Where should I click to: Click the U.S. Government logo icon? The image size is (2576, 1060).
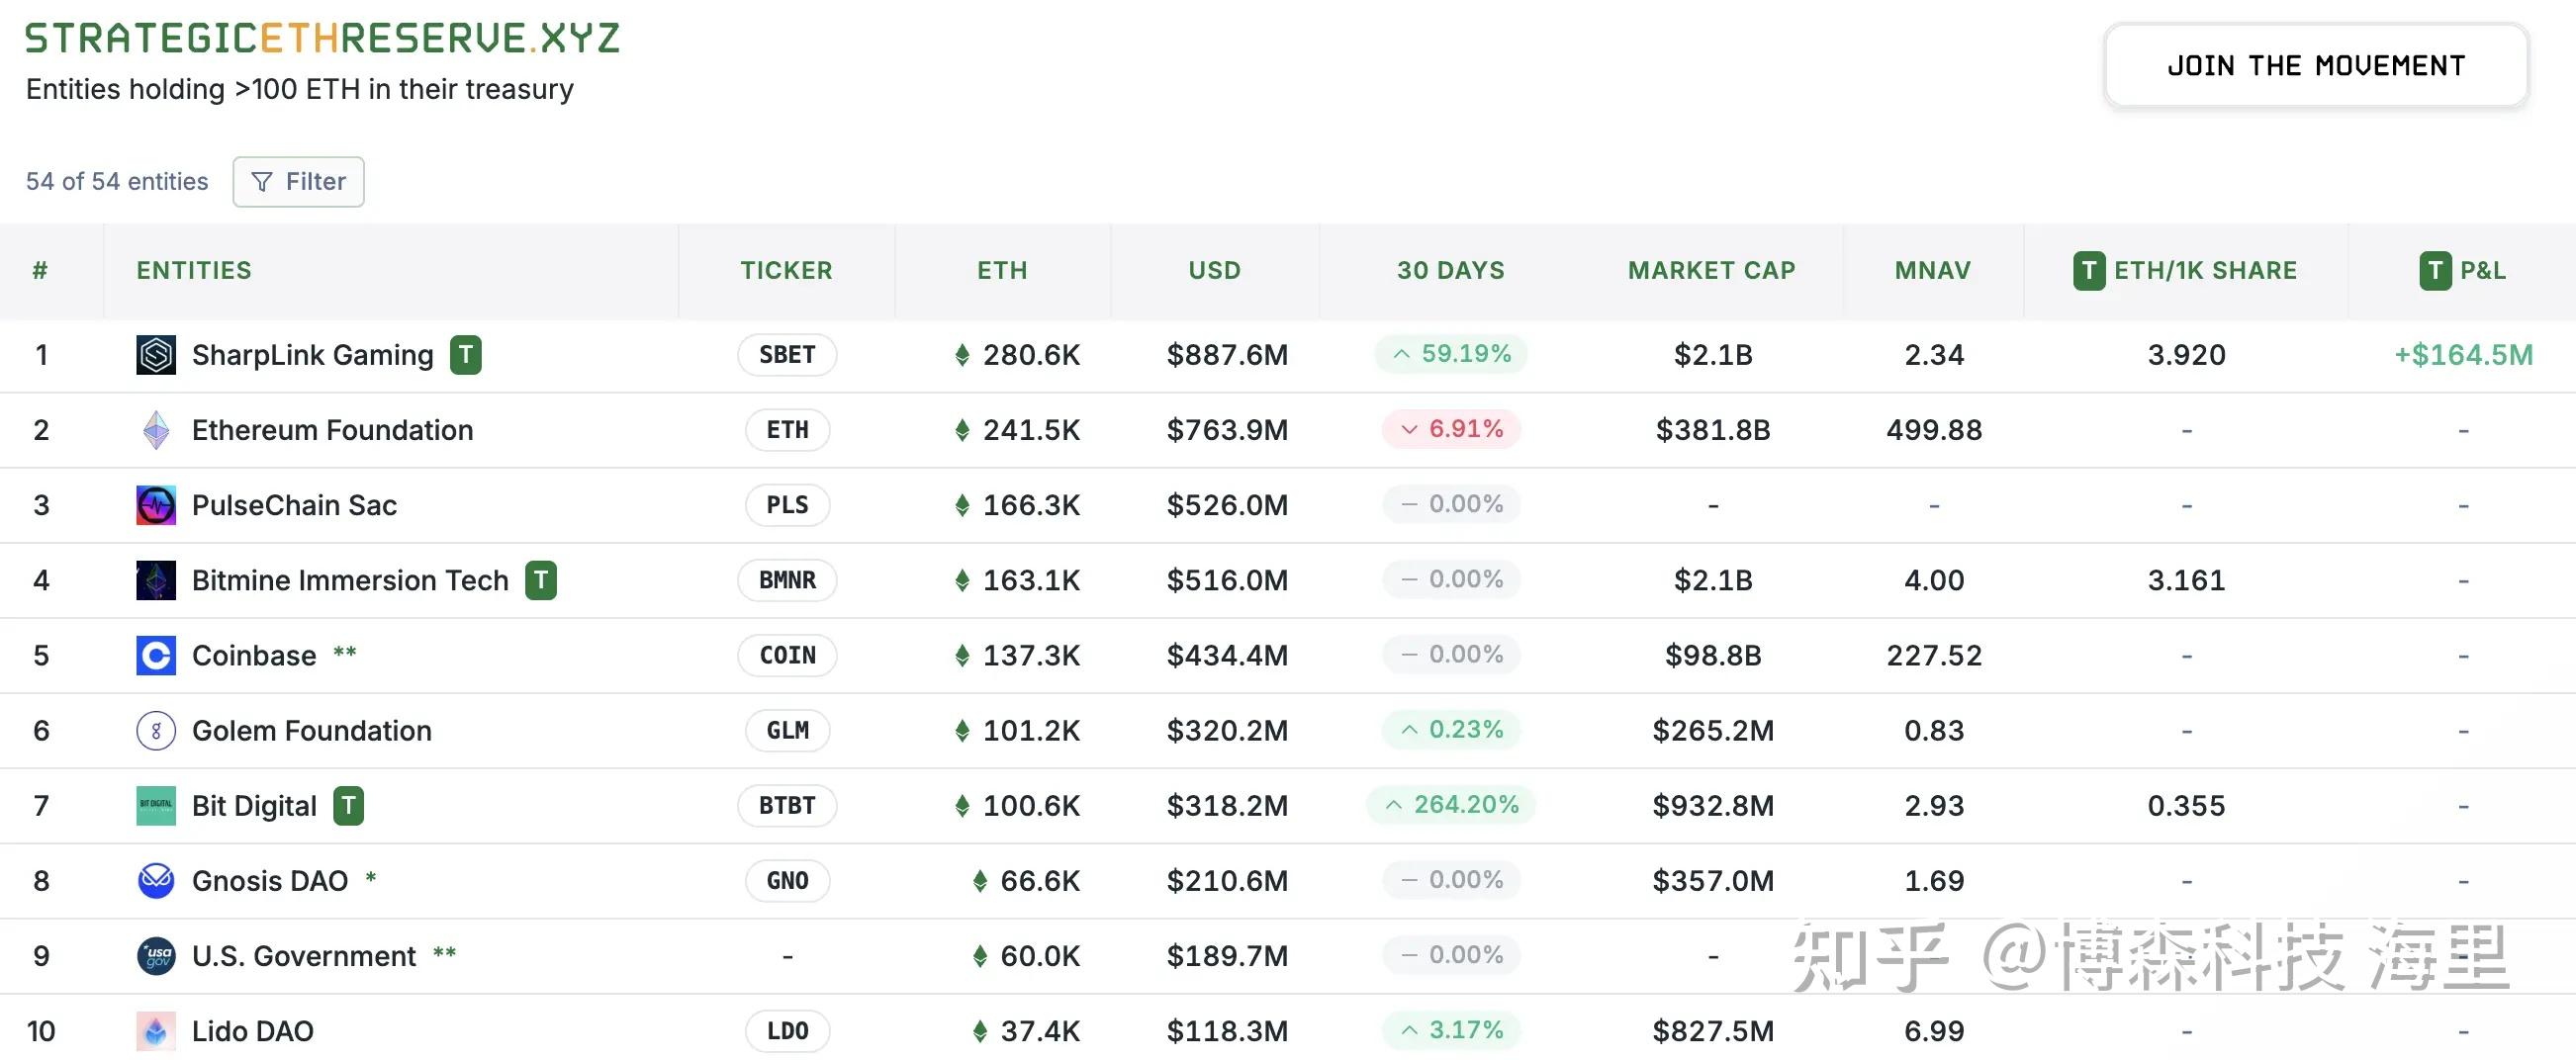tap(156, 956)
